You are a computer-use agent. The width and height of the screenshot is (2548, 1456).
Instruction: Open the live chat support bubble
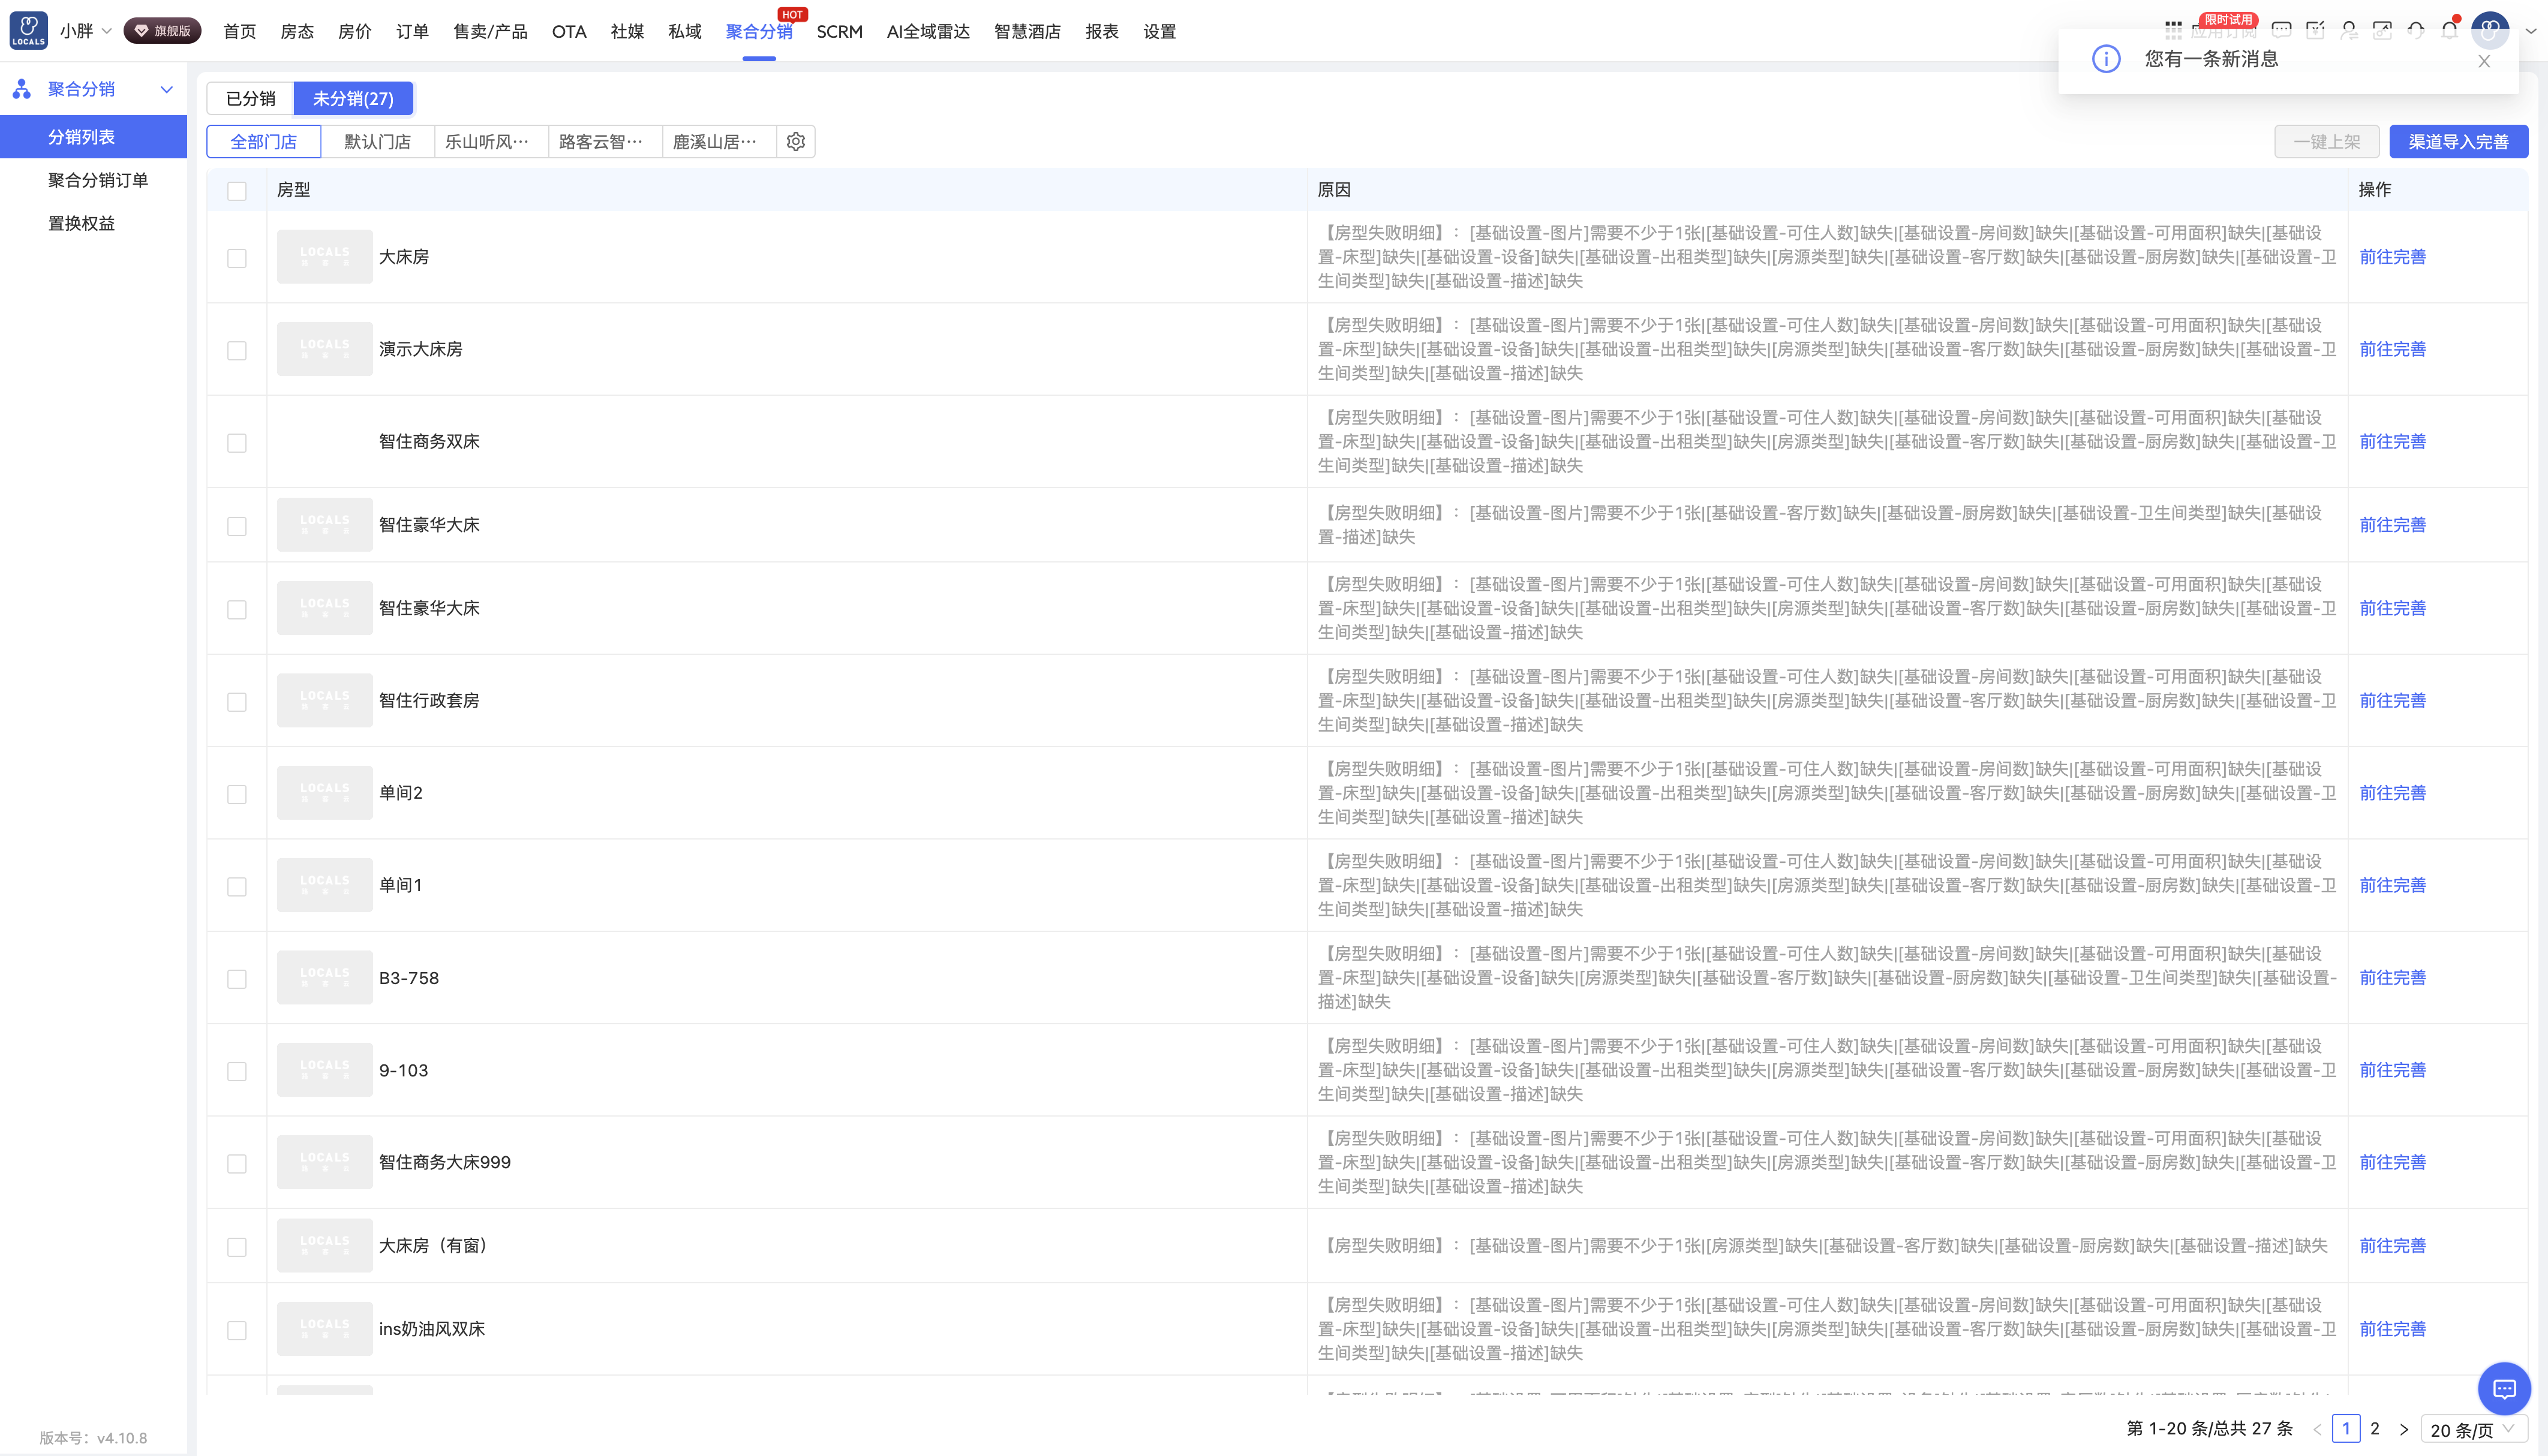2504,1389
